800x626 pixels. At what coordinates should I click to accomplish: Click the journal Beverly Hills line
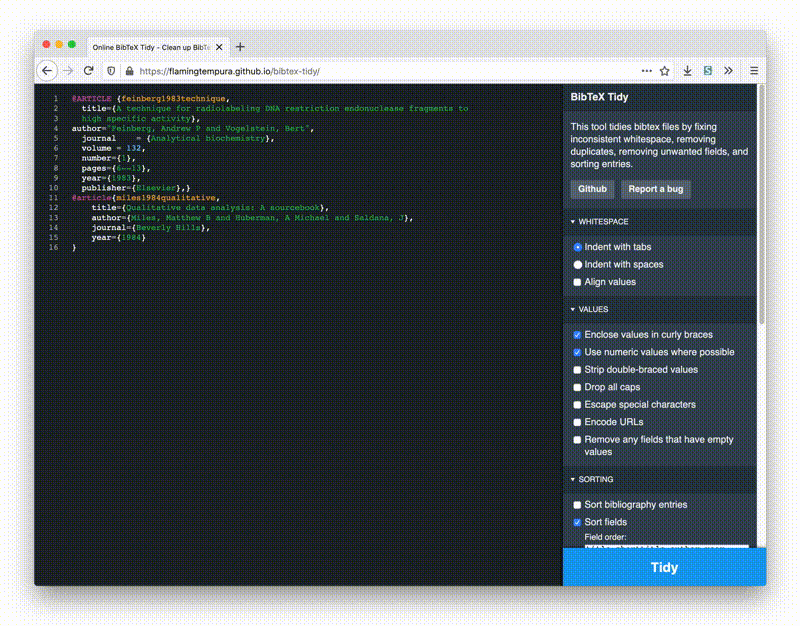pos(151,228)
